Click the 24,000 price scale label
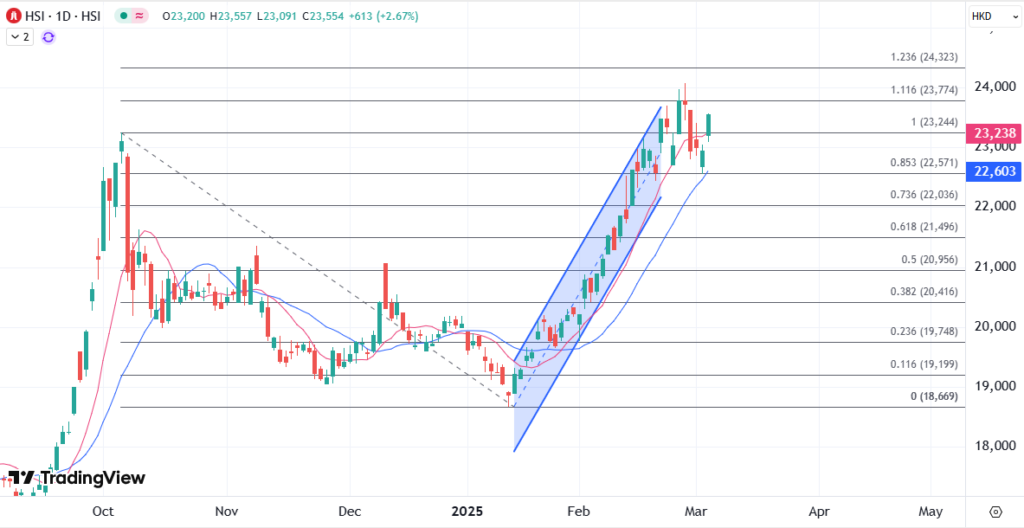This screenshot has height=528, width=1024. [x=994, y=87]
